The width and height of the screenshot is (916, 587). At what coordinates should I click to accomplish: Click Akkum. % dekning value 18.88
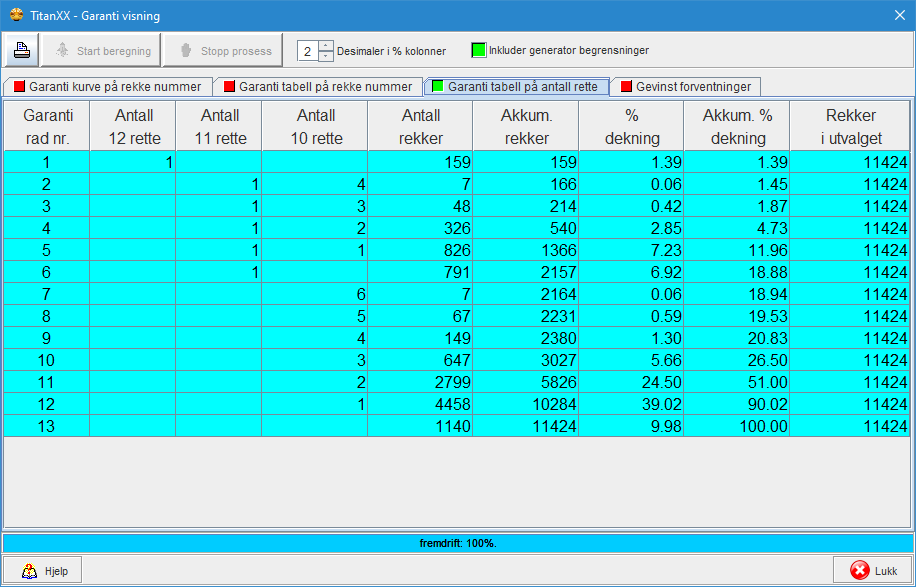[737, 272]
